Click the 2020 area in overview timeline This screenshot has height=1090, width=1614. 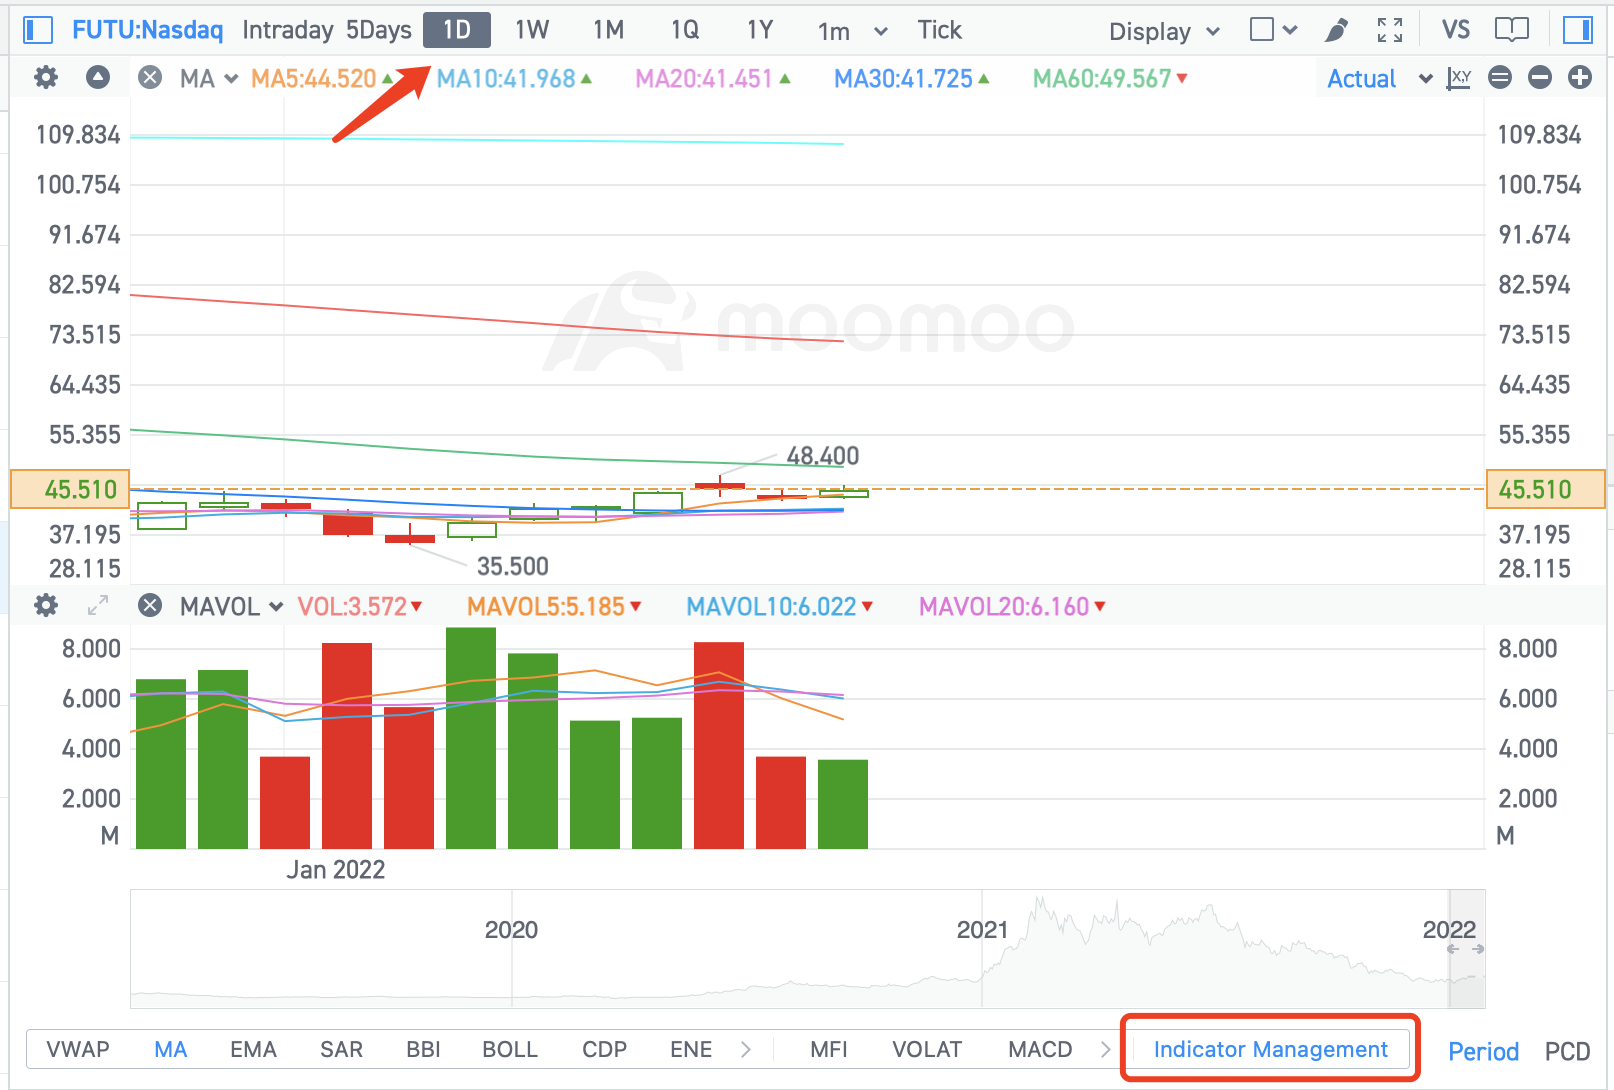[x=511, y=930]
